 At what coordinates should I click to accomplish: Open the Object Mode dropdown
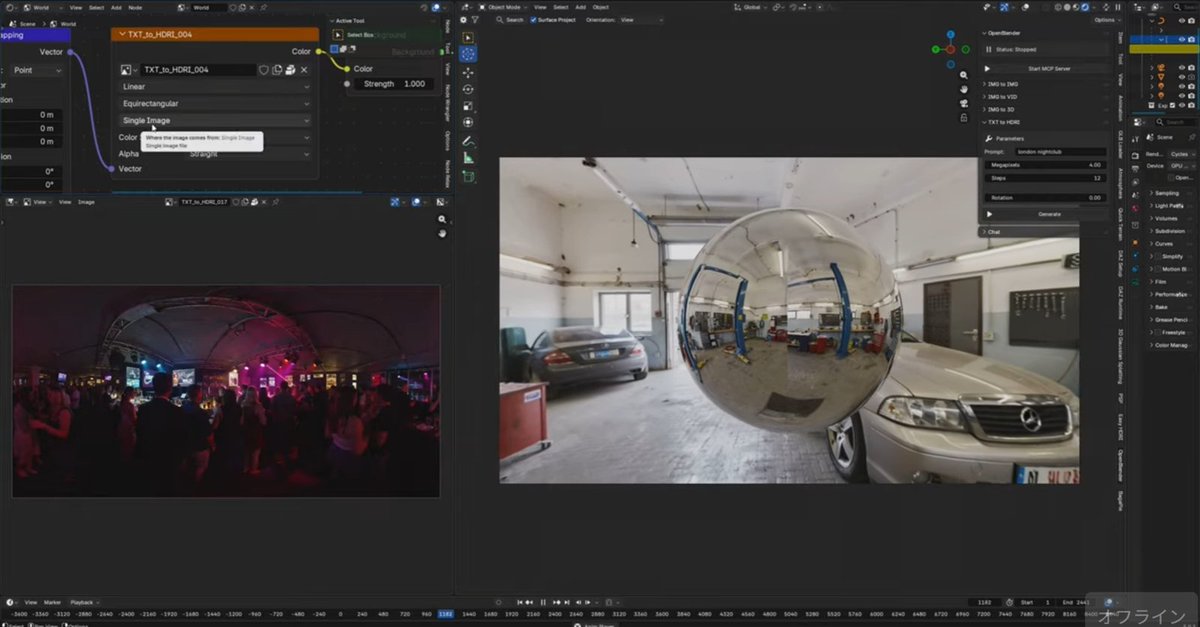point(502,7)
